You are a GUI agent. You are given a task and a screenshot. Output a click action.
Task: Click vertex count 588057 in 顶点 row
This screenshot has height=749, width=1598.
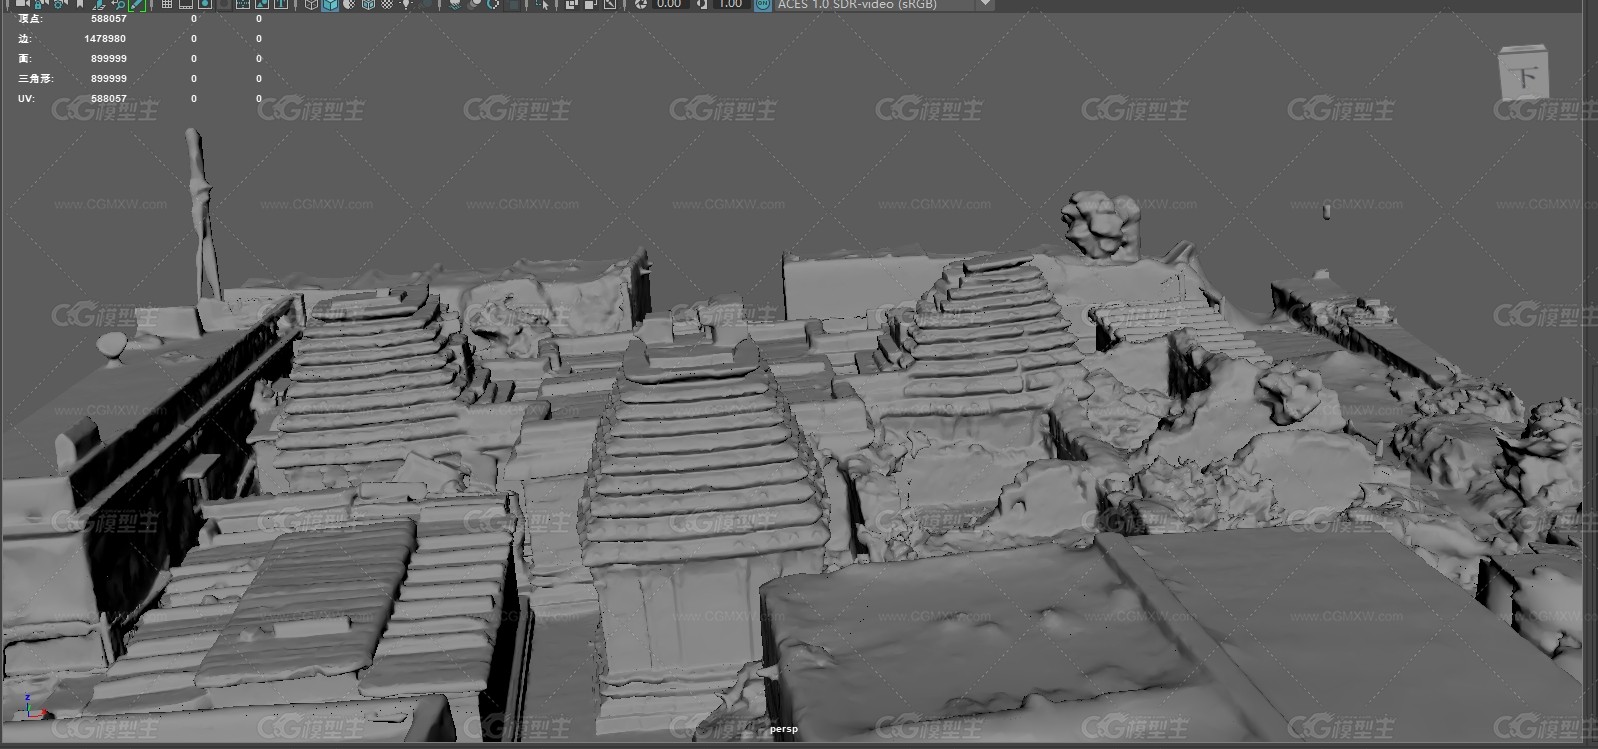pos(109,18)
